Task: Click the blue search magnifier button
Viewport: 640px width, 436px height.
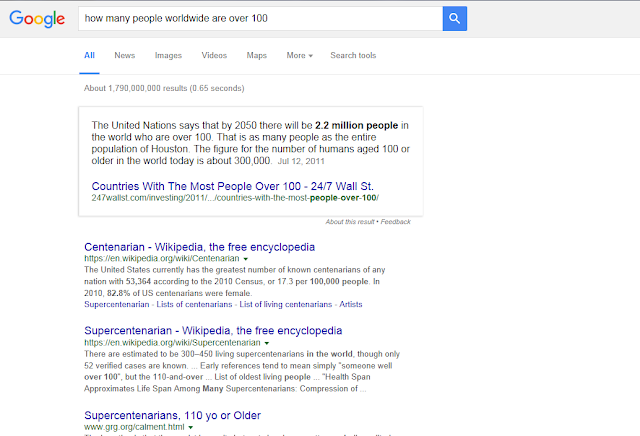Action: coord(454,18)
